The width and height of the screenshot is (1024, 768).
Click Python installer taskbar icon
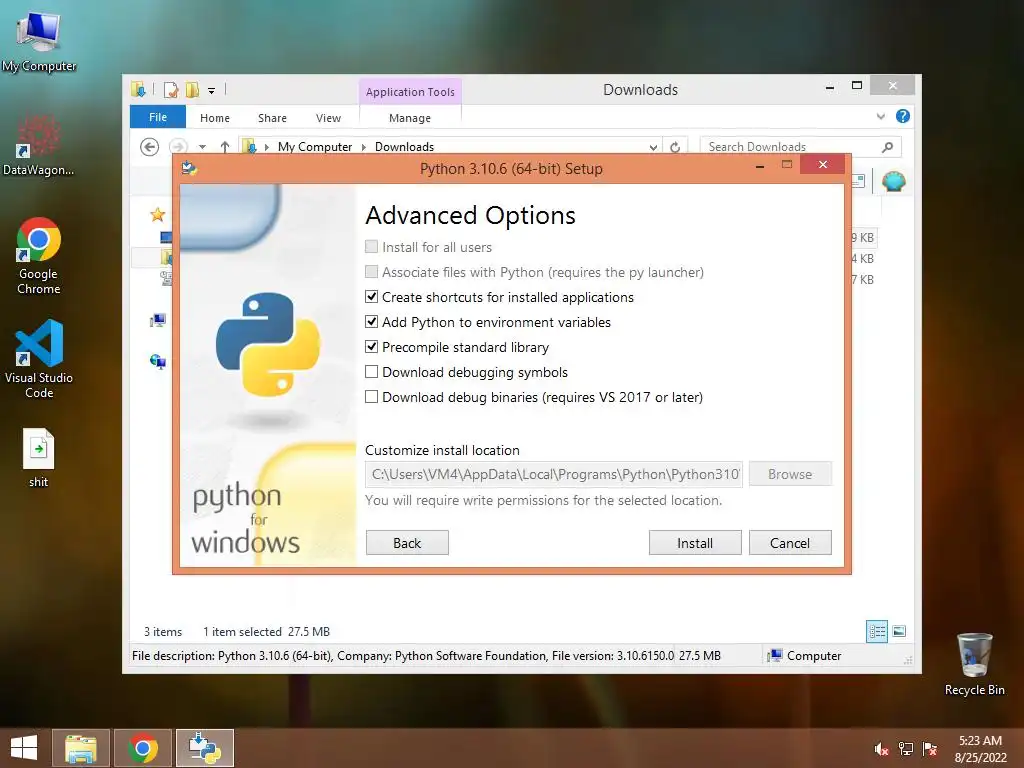coord(204,748)
